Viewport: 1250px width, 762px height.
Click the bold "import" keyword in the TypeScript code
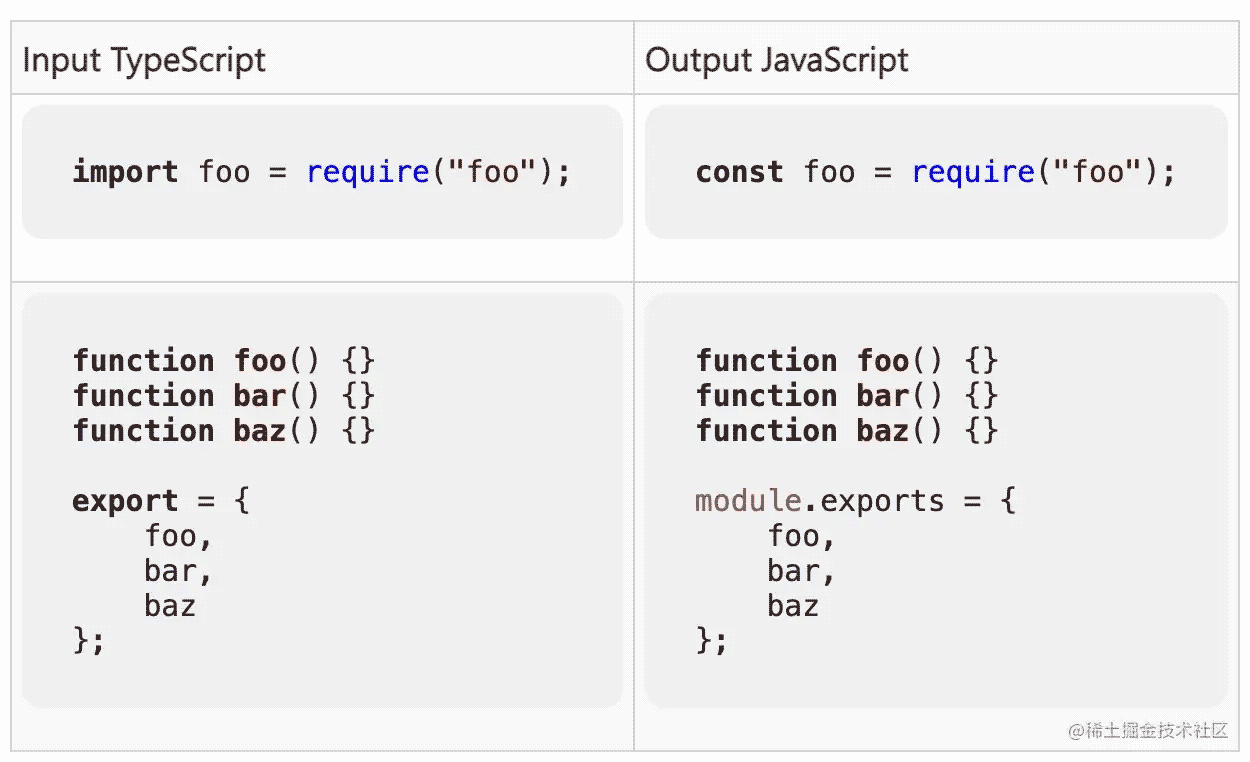pos(125,172)
